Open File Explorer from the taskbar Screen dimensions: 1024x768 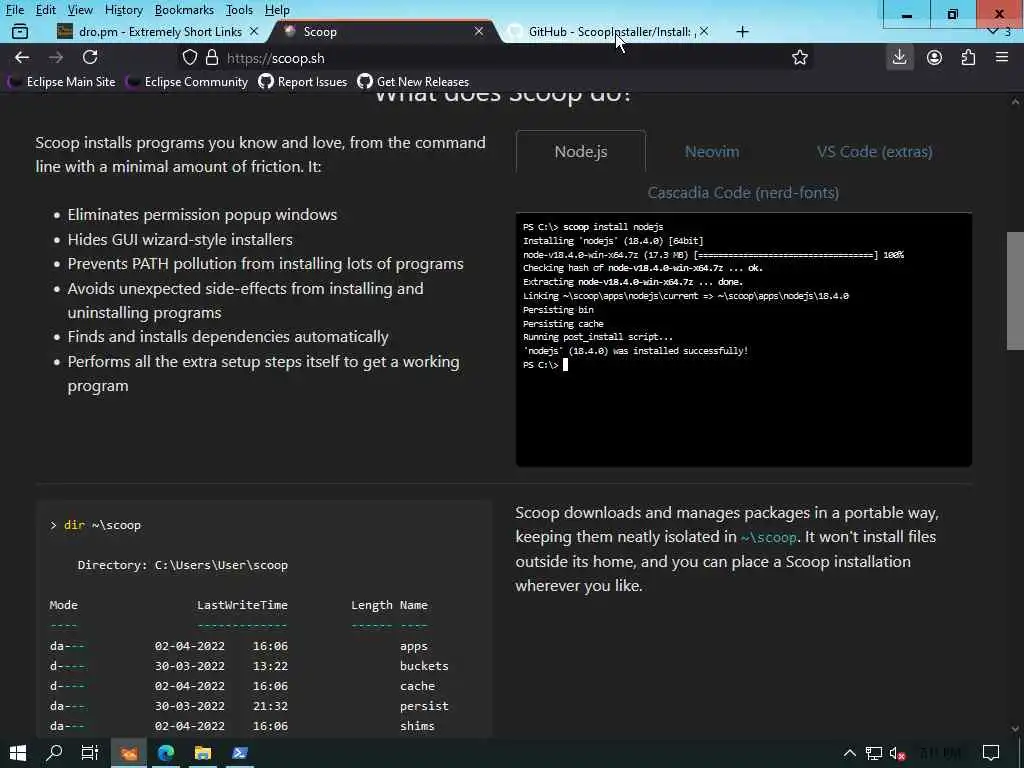point(202,753)
